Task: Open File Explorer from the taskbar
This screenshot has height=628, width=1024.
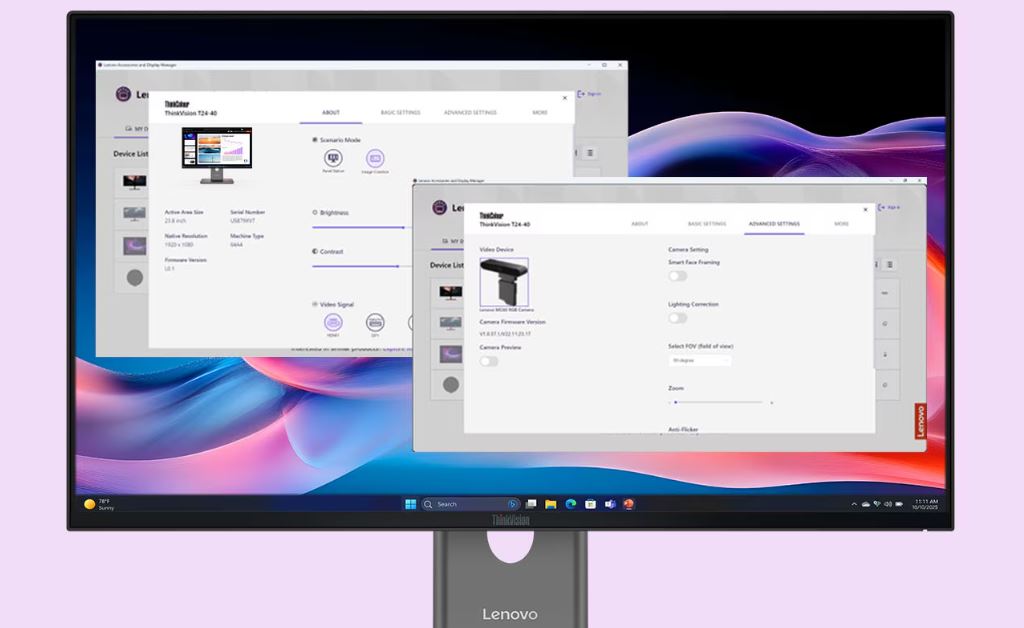Action: [x=551, y=504]
